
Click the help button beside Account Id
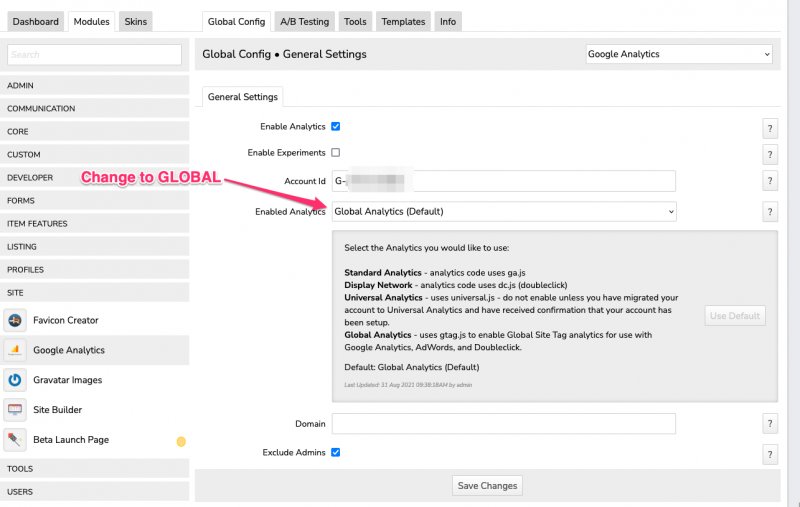click(x=770, y=181)
